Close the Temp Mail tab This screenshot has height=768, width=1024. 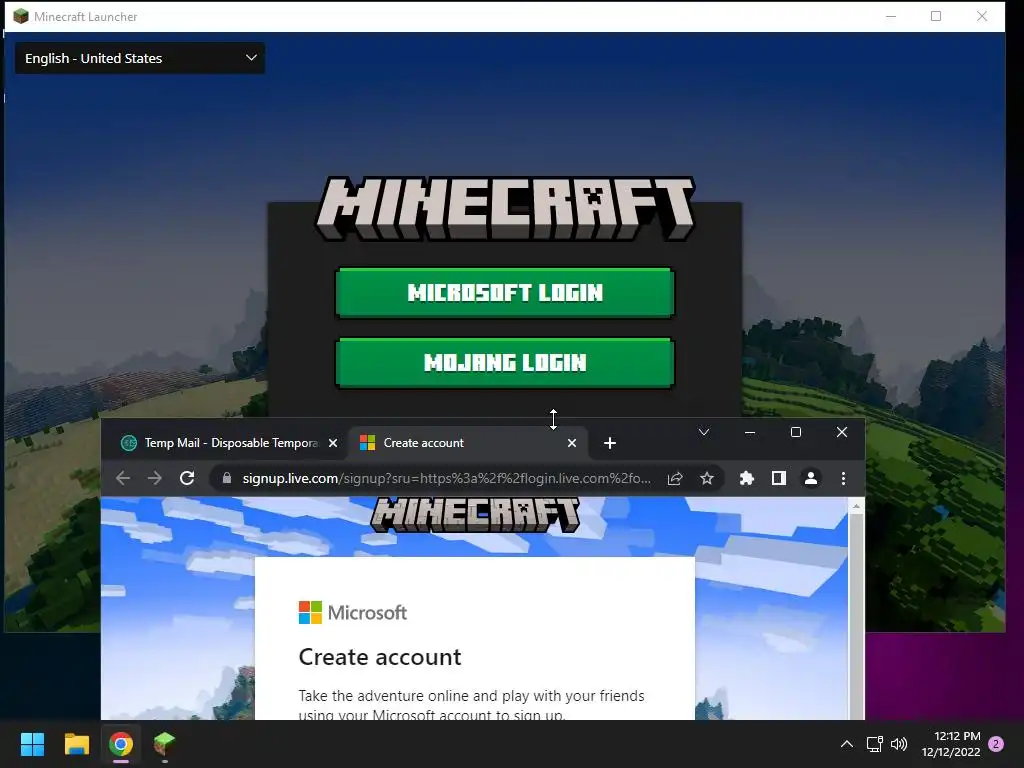click(333, 443)
